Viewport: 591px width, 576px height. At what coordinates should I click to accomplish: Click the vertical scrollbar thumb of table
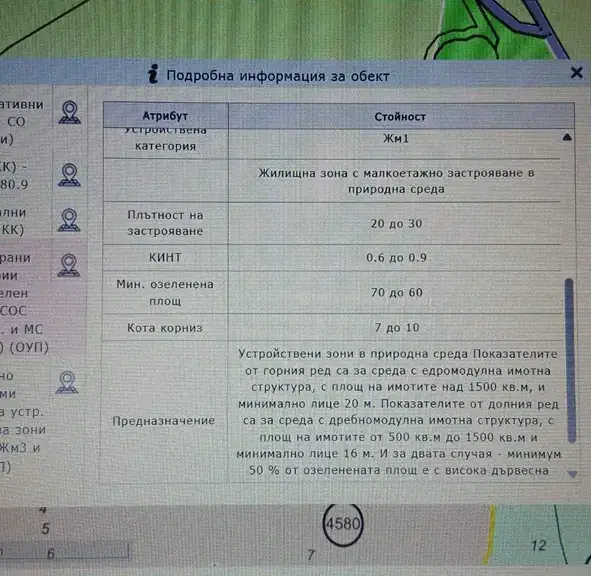(x=571, y=360)
